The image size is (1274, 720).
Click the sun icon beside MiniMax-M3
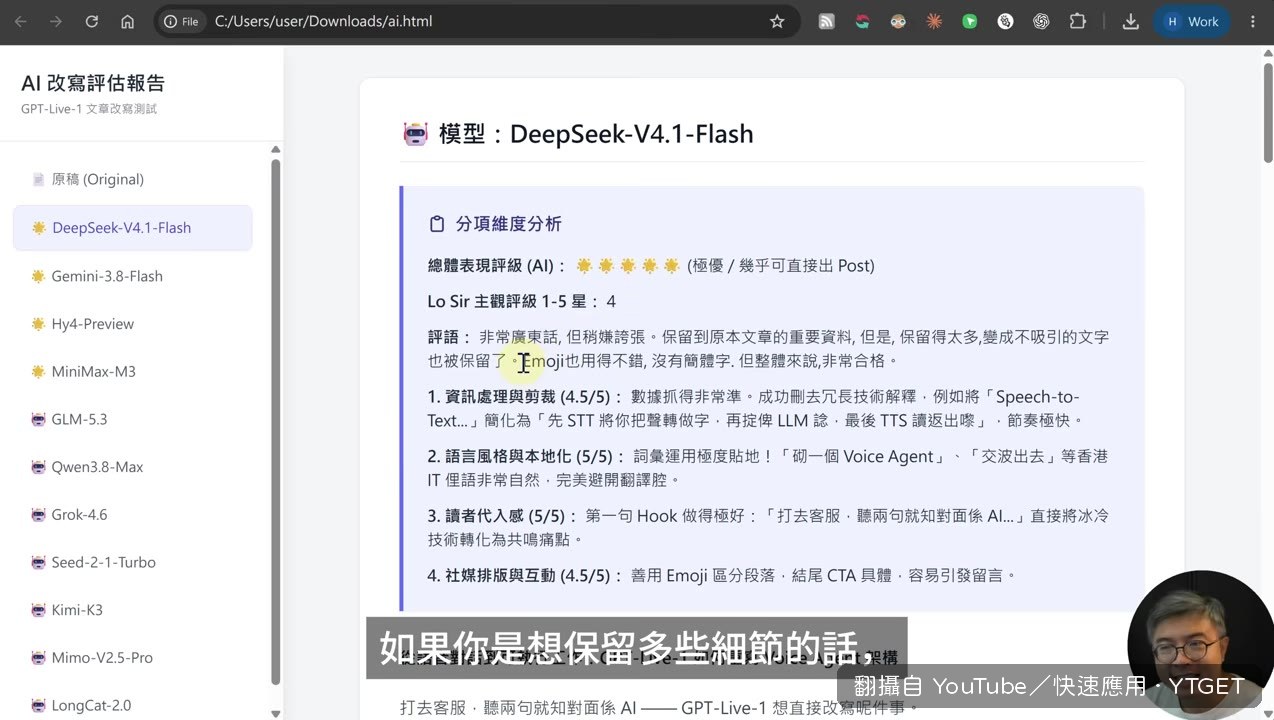point(38,371)
